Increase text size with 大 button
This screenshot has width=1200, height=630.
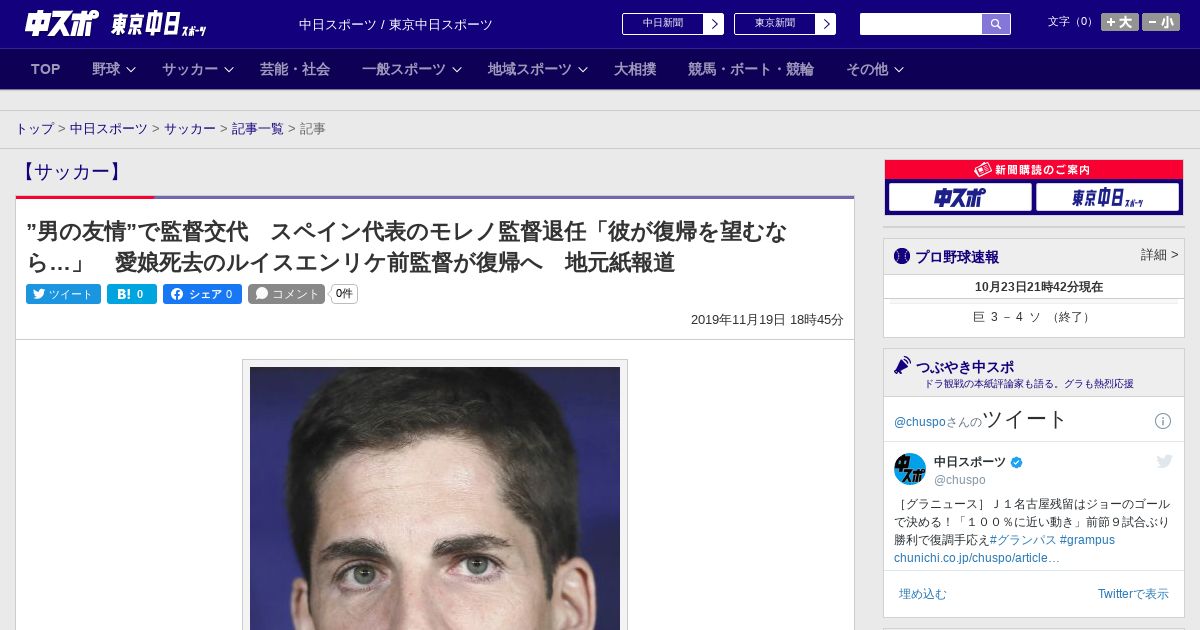point(1119,22)
